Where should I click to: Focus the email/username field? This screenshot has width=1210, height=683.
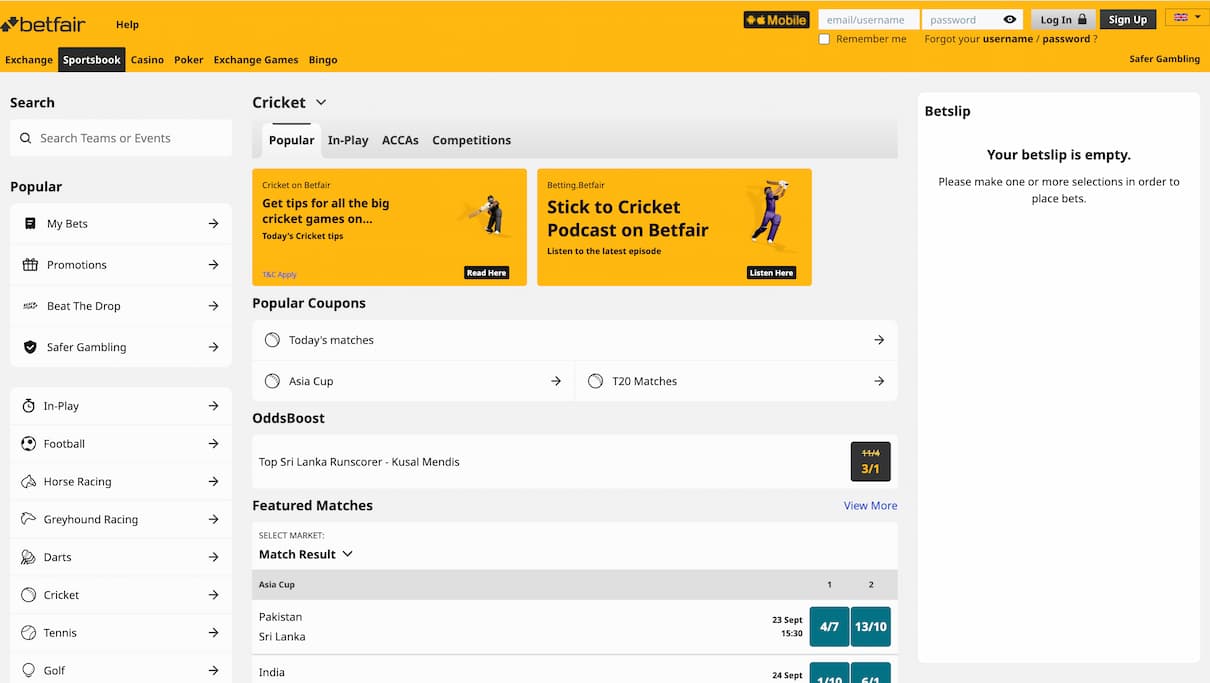point(868,19)
